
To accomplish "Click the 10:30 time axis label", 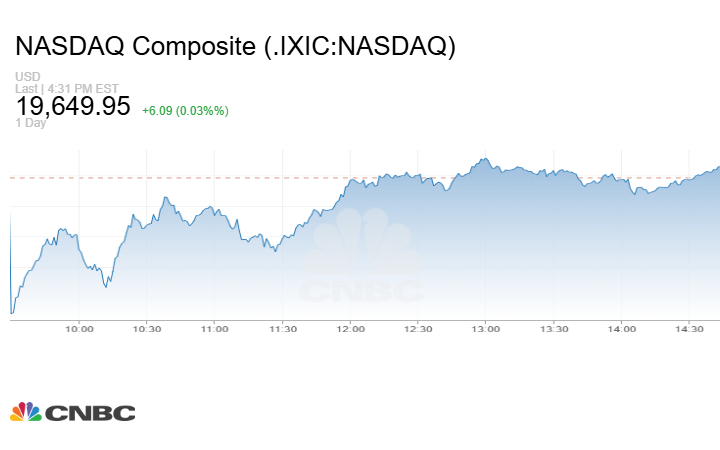I will pyautogui.click(x=147, y=328).
